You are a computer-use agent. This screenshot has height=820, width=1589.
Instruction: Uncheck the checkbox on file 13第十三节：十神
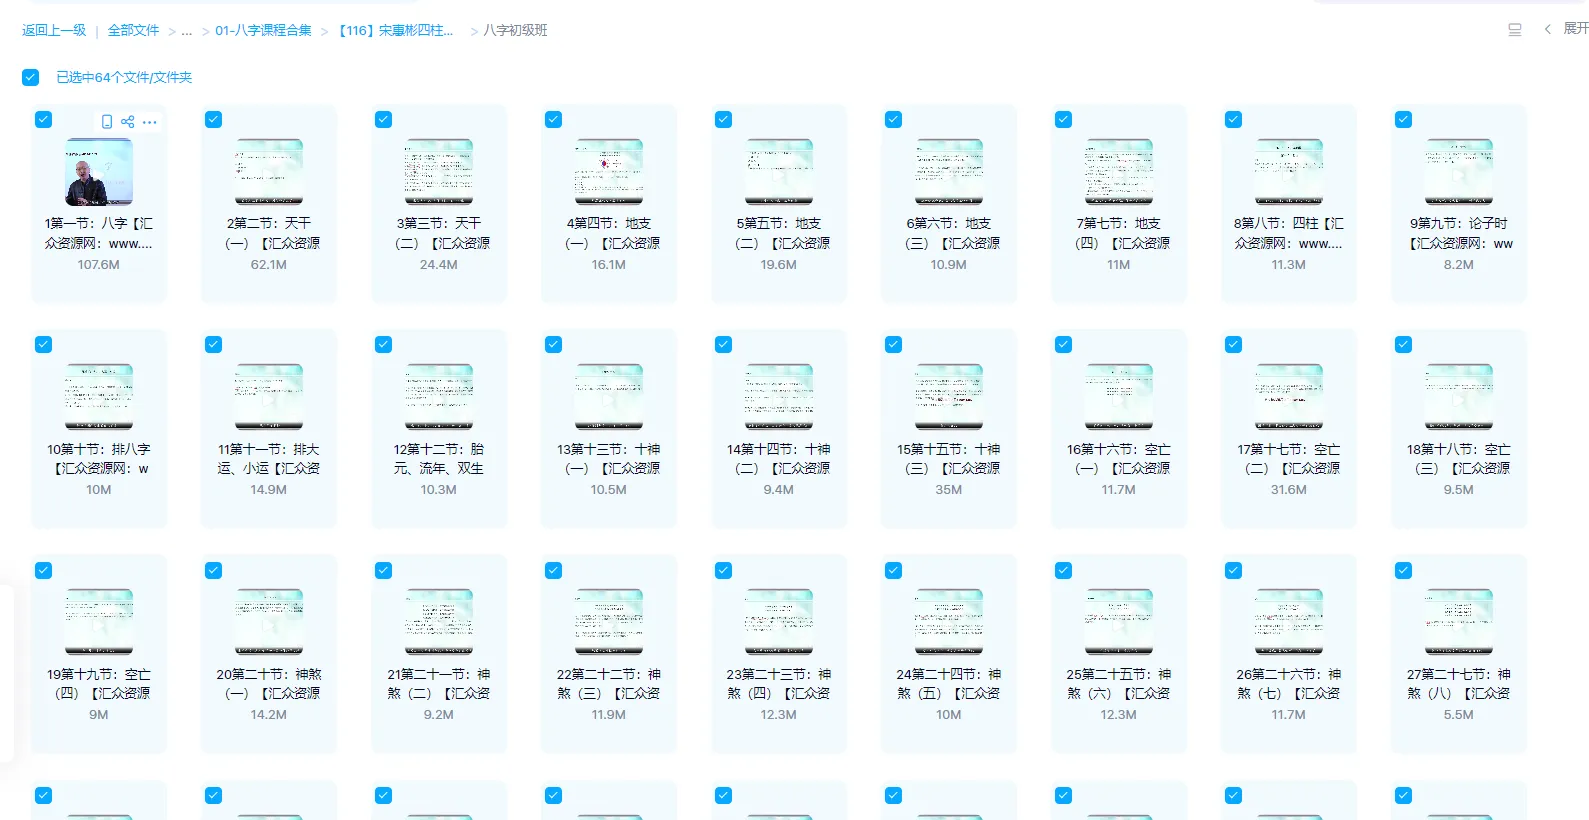click(x=553, y=344)
